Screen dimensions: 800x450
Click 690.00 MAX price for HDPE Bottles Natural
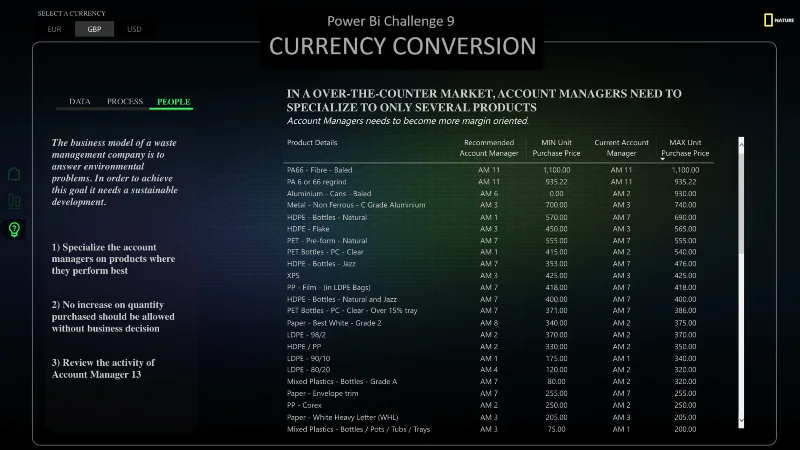(x=685, y=217)
